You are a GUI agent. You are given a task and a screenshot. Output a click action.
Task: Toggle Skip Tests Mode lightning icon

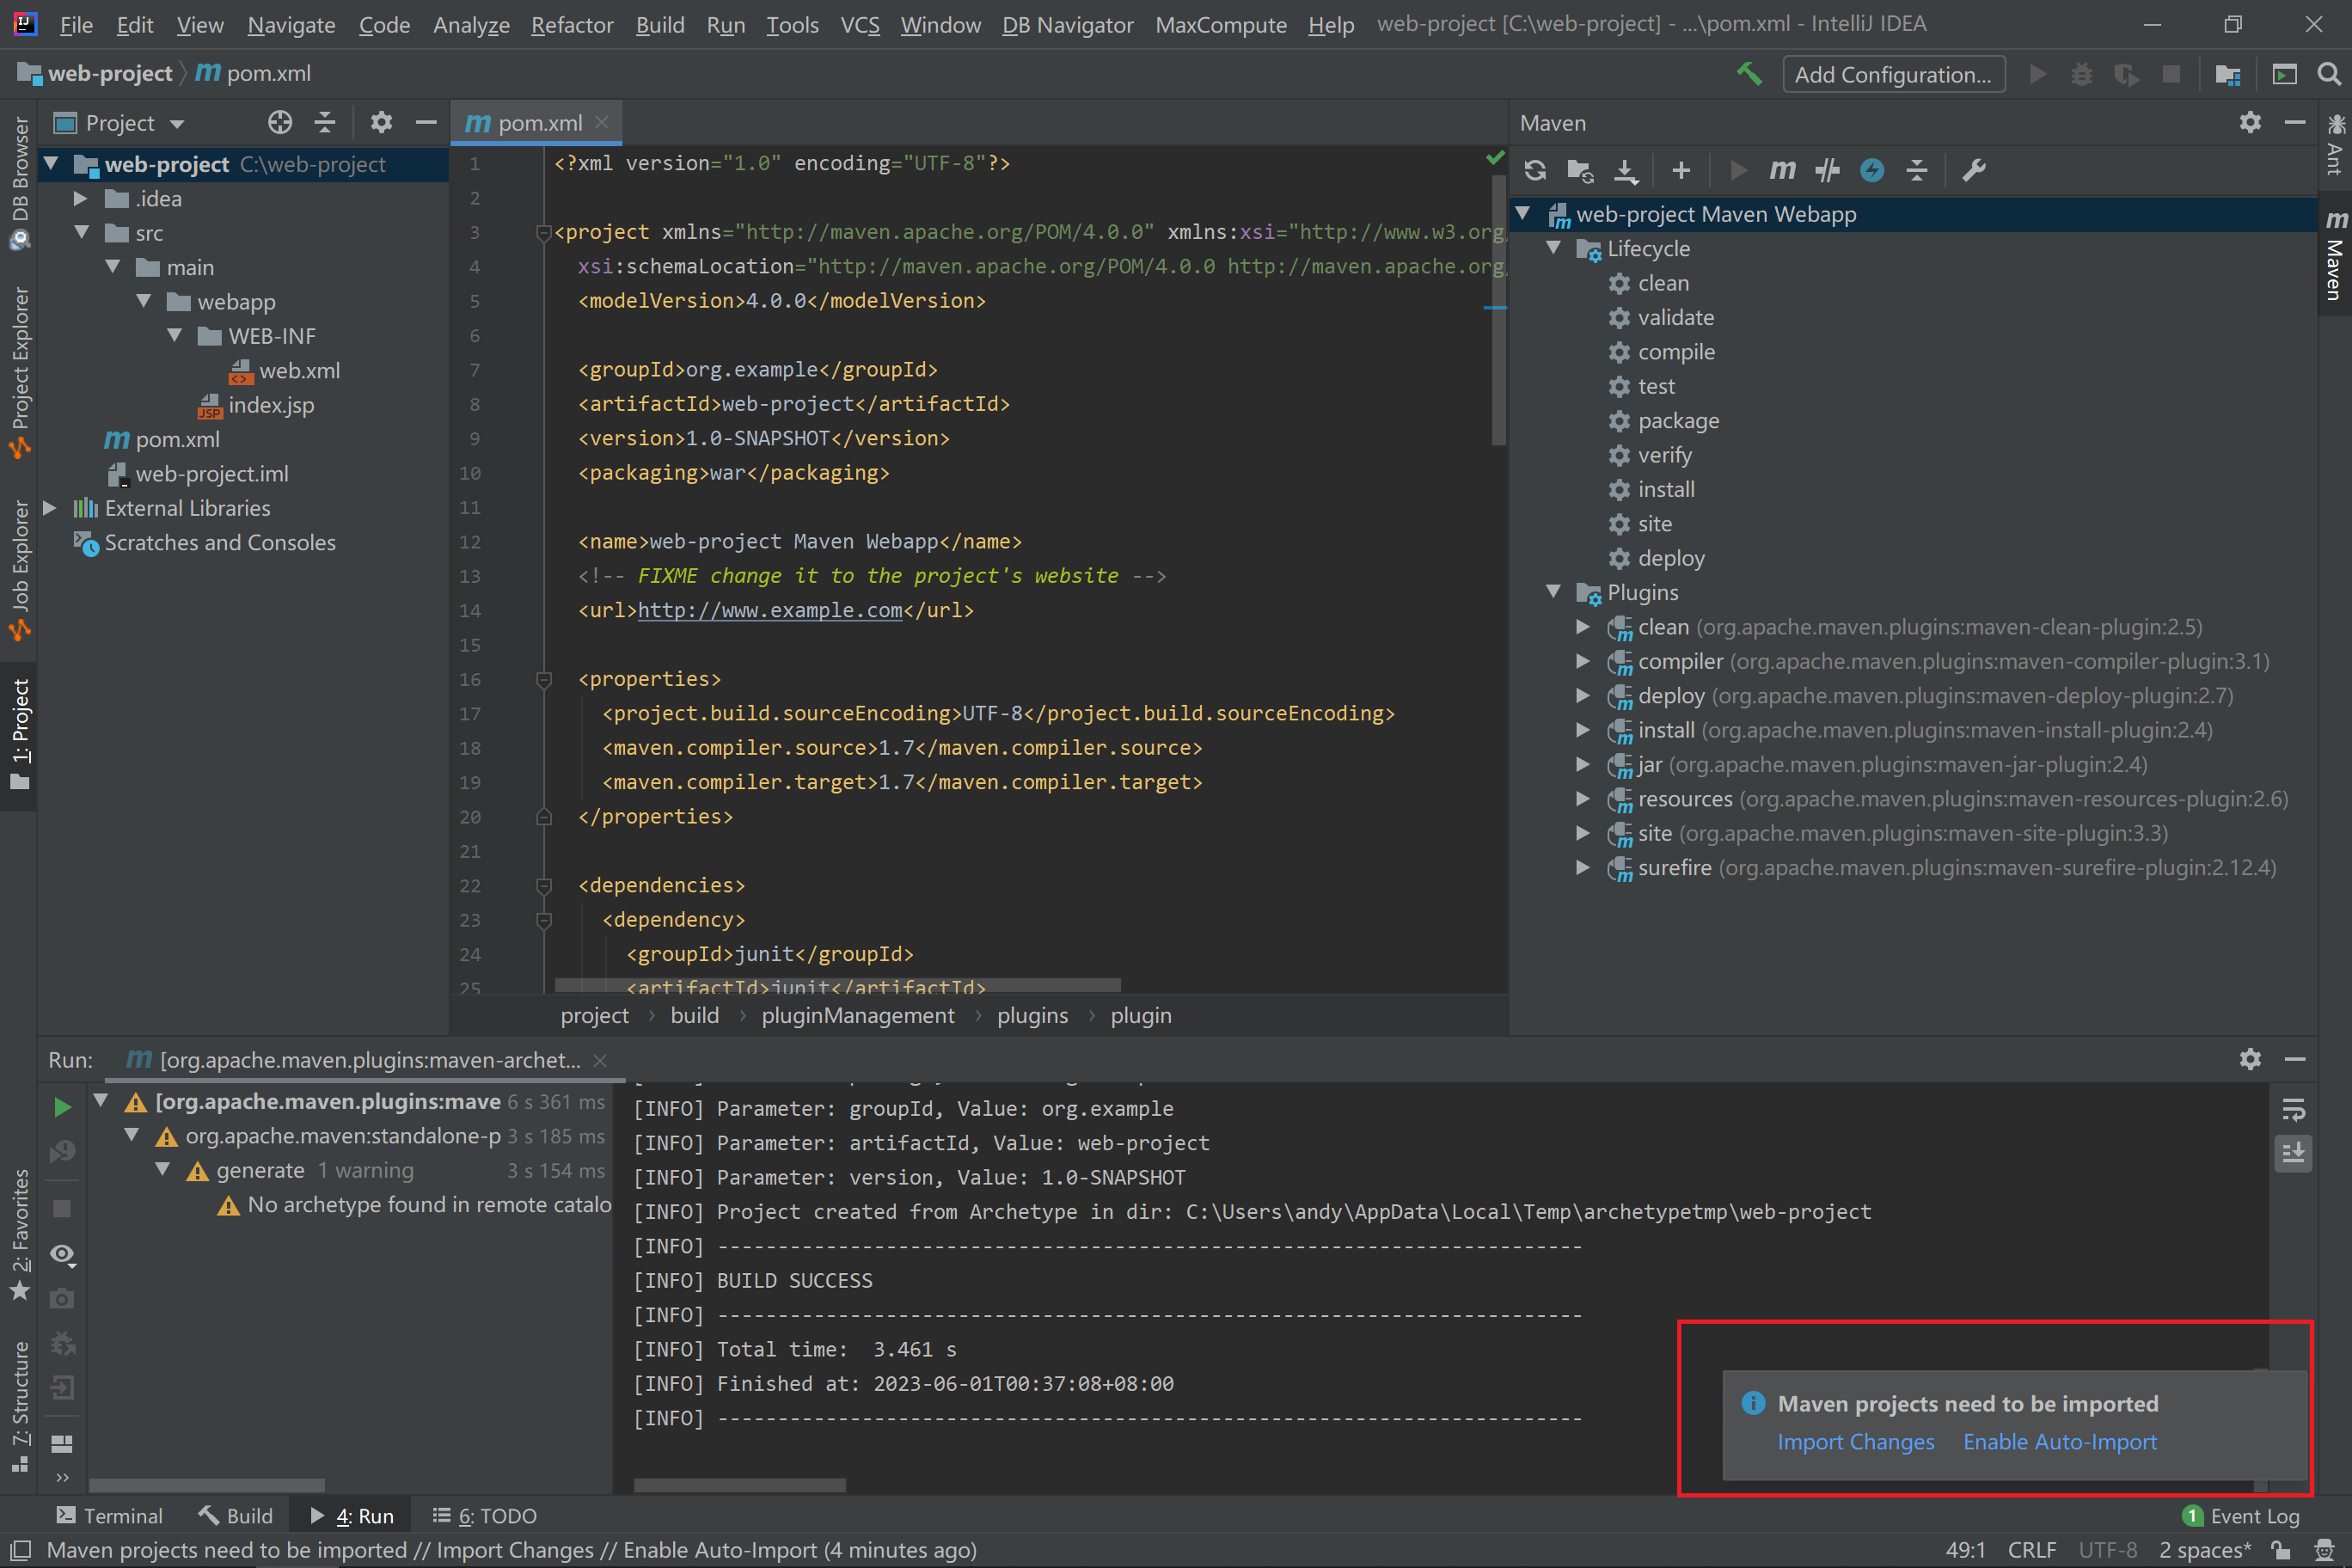click(x=1872, y=170)
